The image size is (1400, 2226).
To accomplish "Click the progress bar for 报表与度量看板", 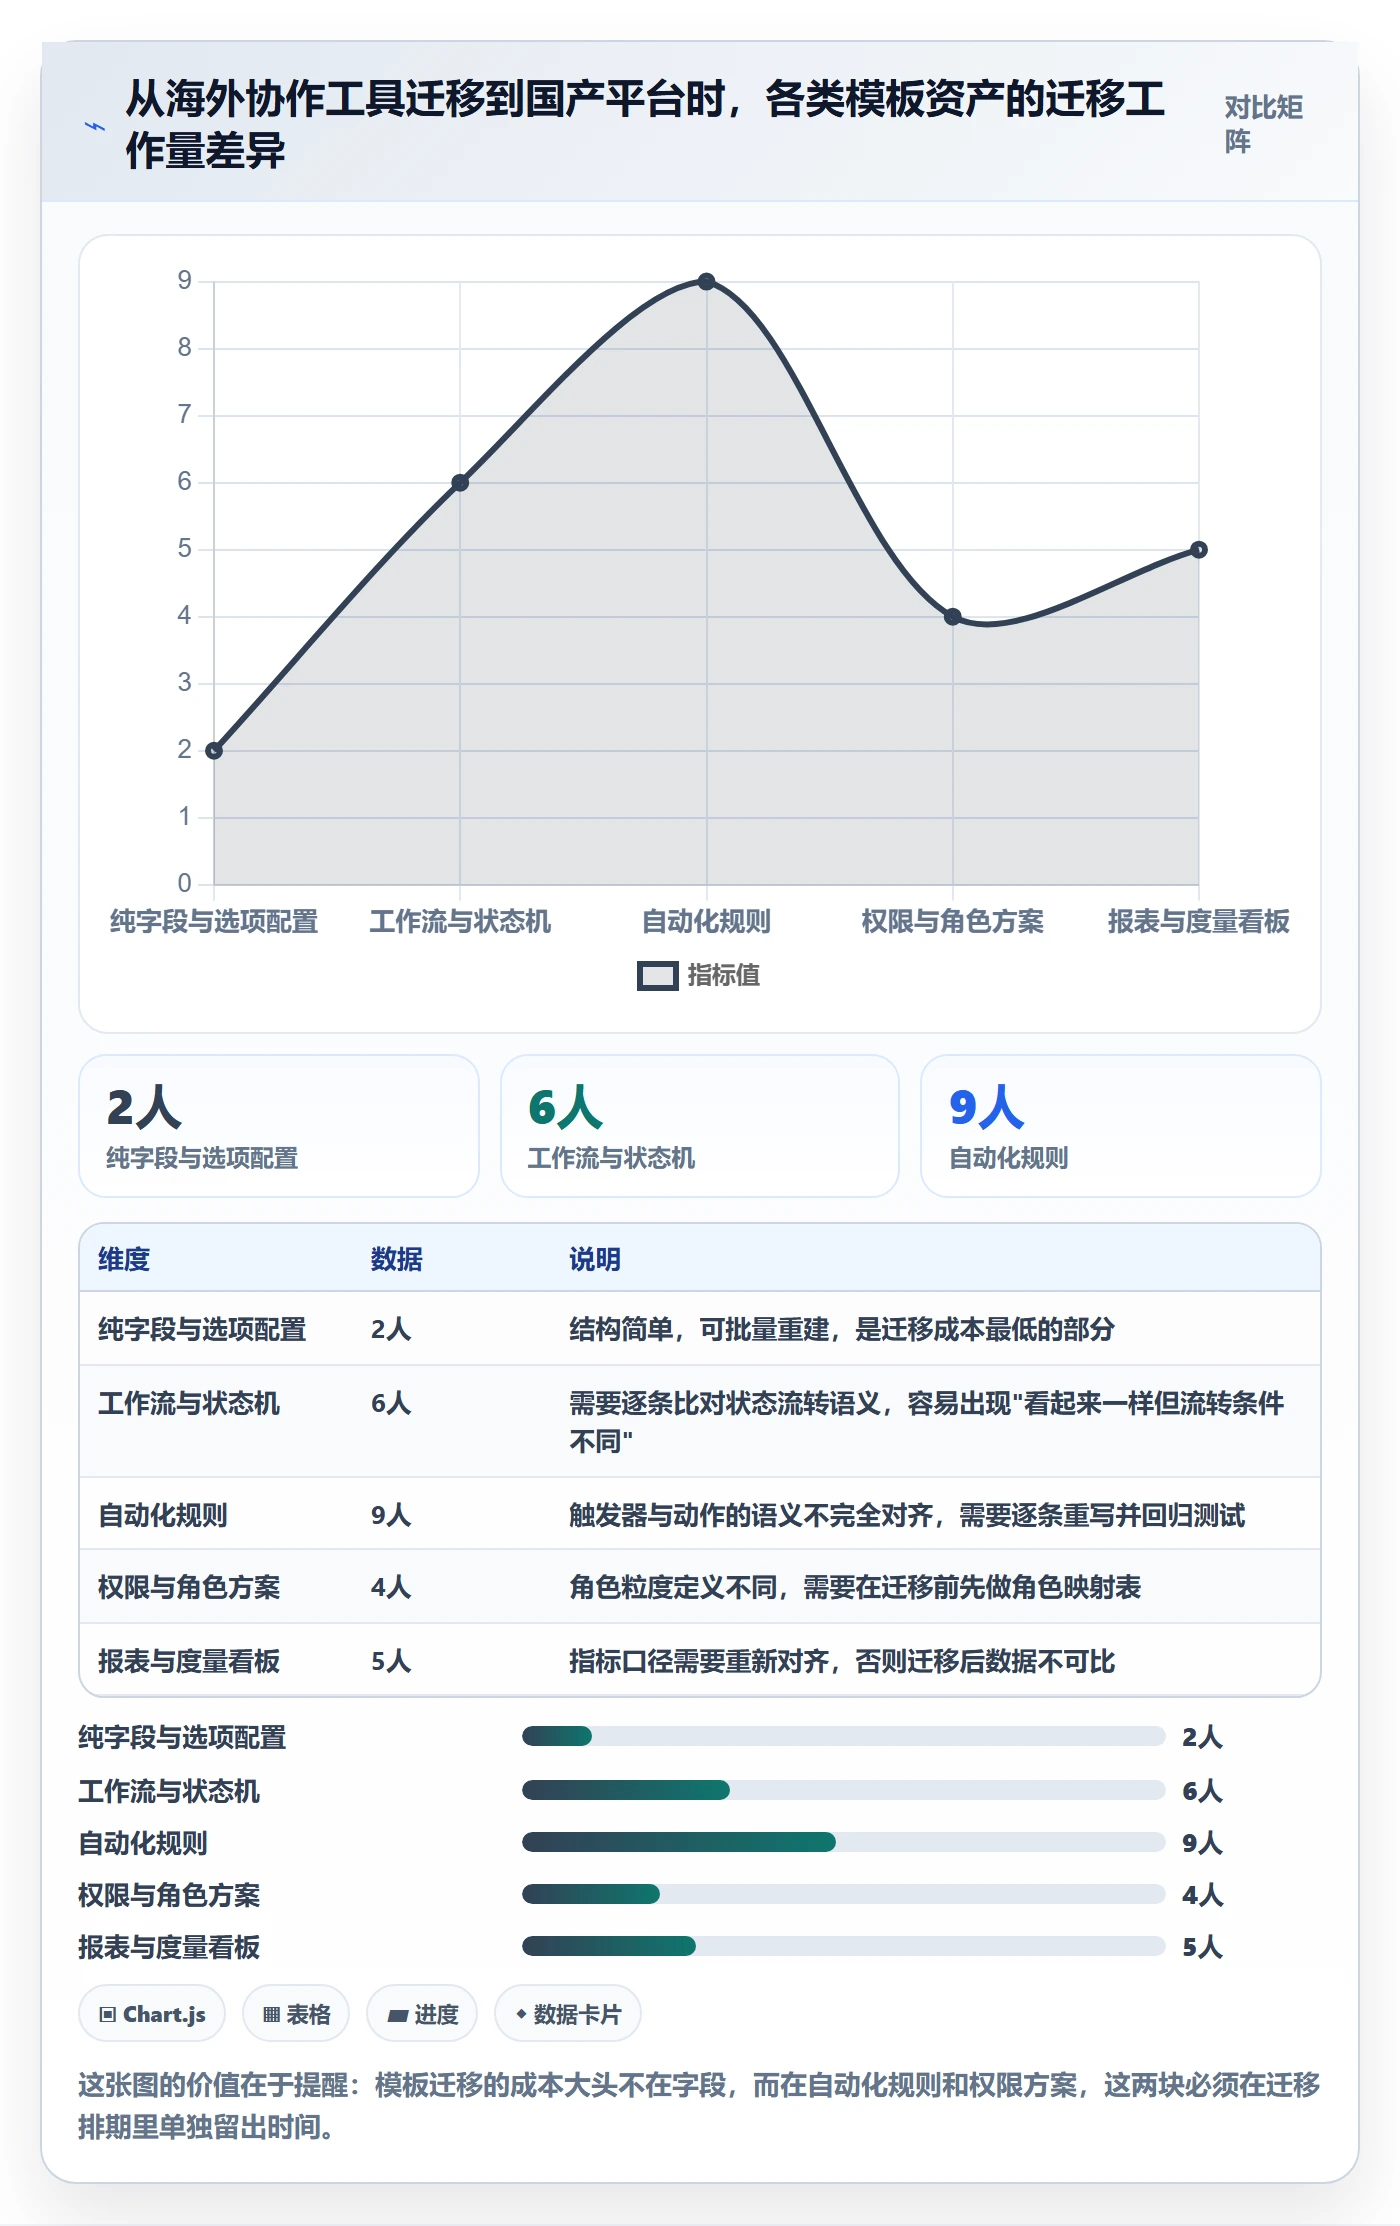I will [x=844, y=1946].
